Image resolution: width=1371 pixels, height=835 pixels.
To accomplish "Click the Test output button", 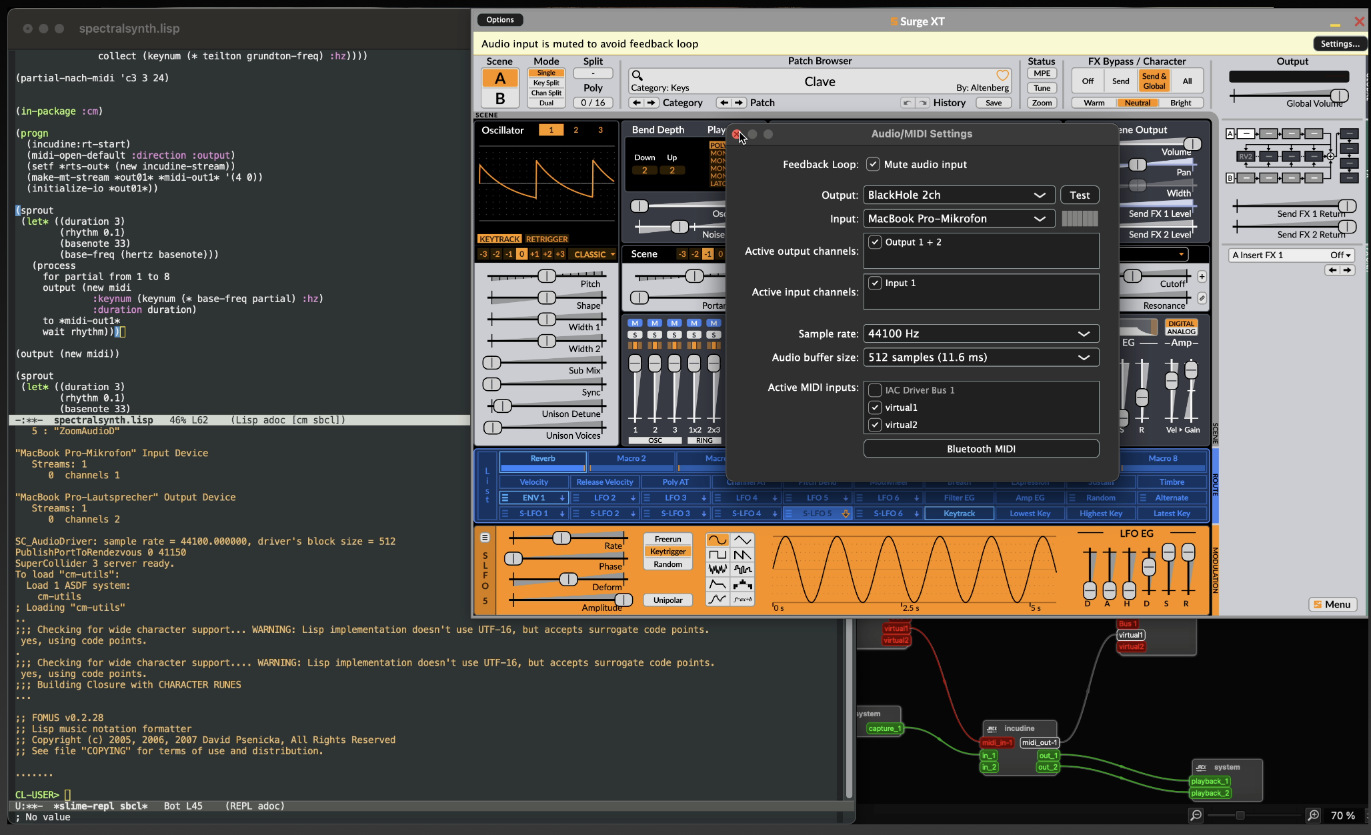I will coord(1080,195).
